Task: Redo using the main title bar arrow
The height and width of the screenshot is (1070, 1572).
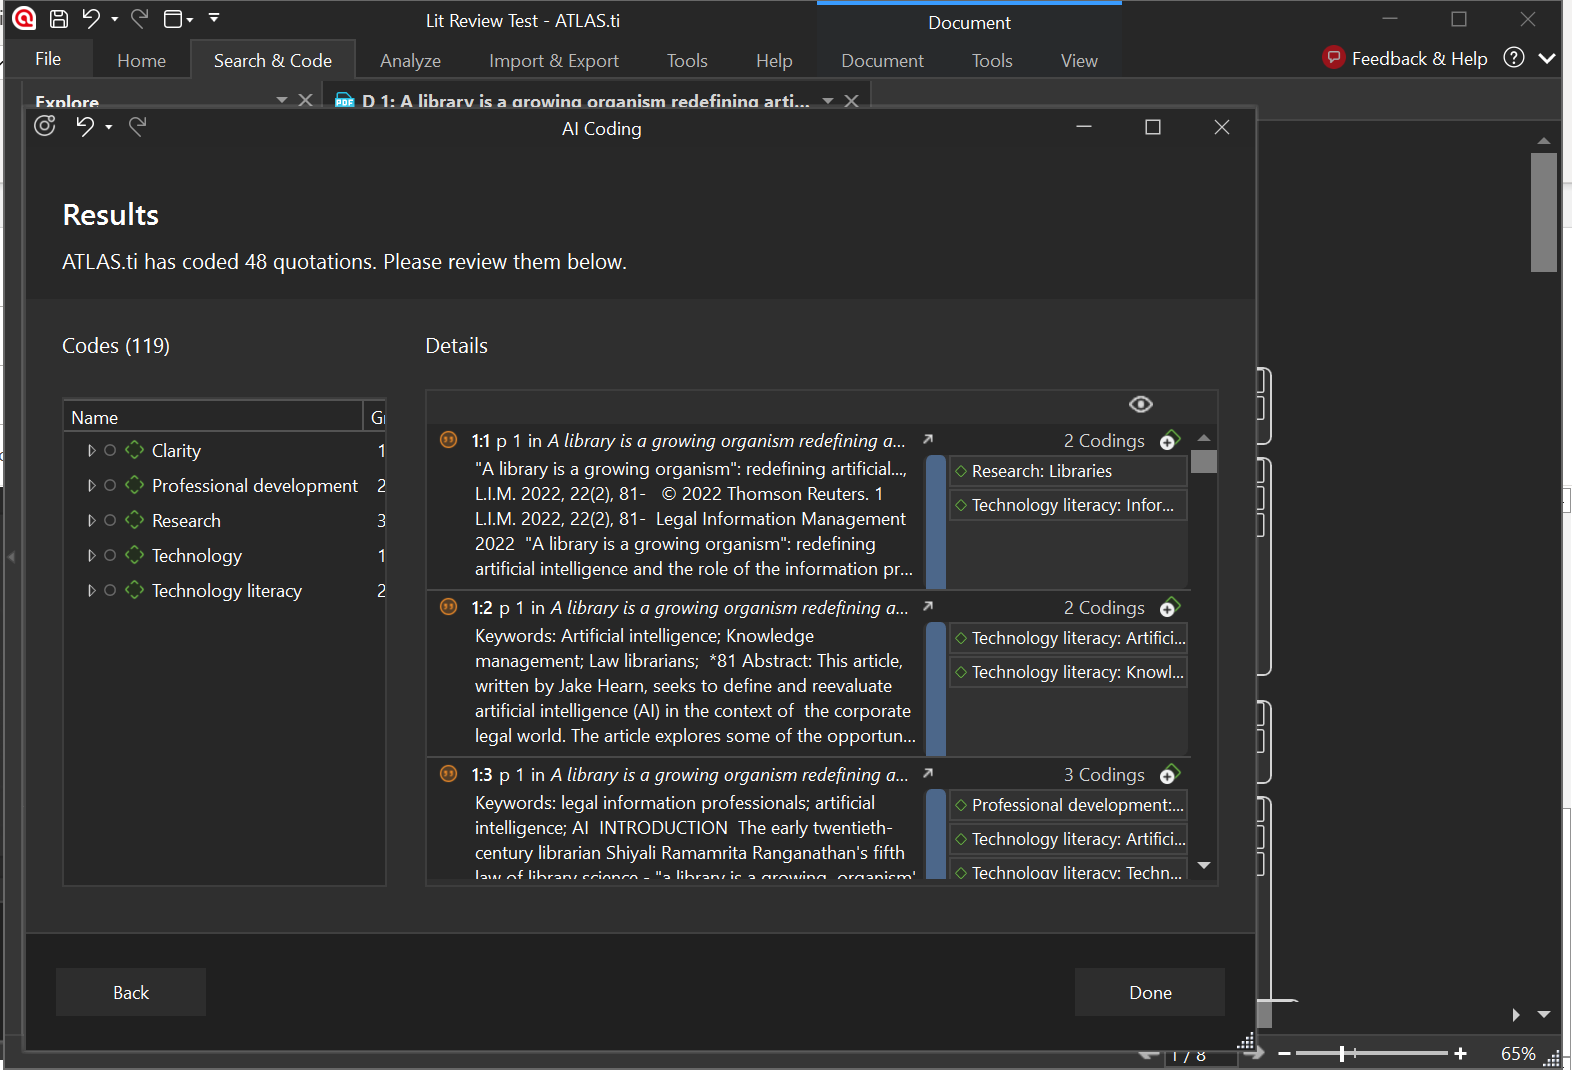Action: (140, 18)
